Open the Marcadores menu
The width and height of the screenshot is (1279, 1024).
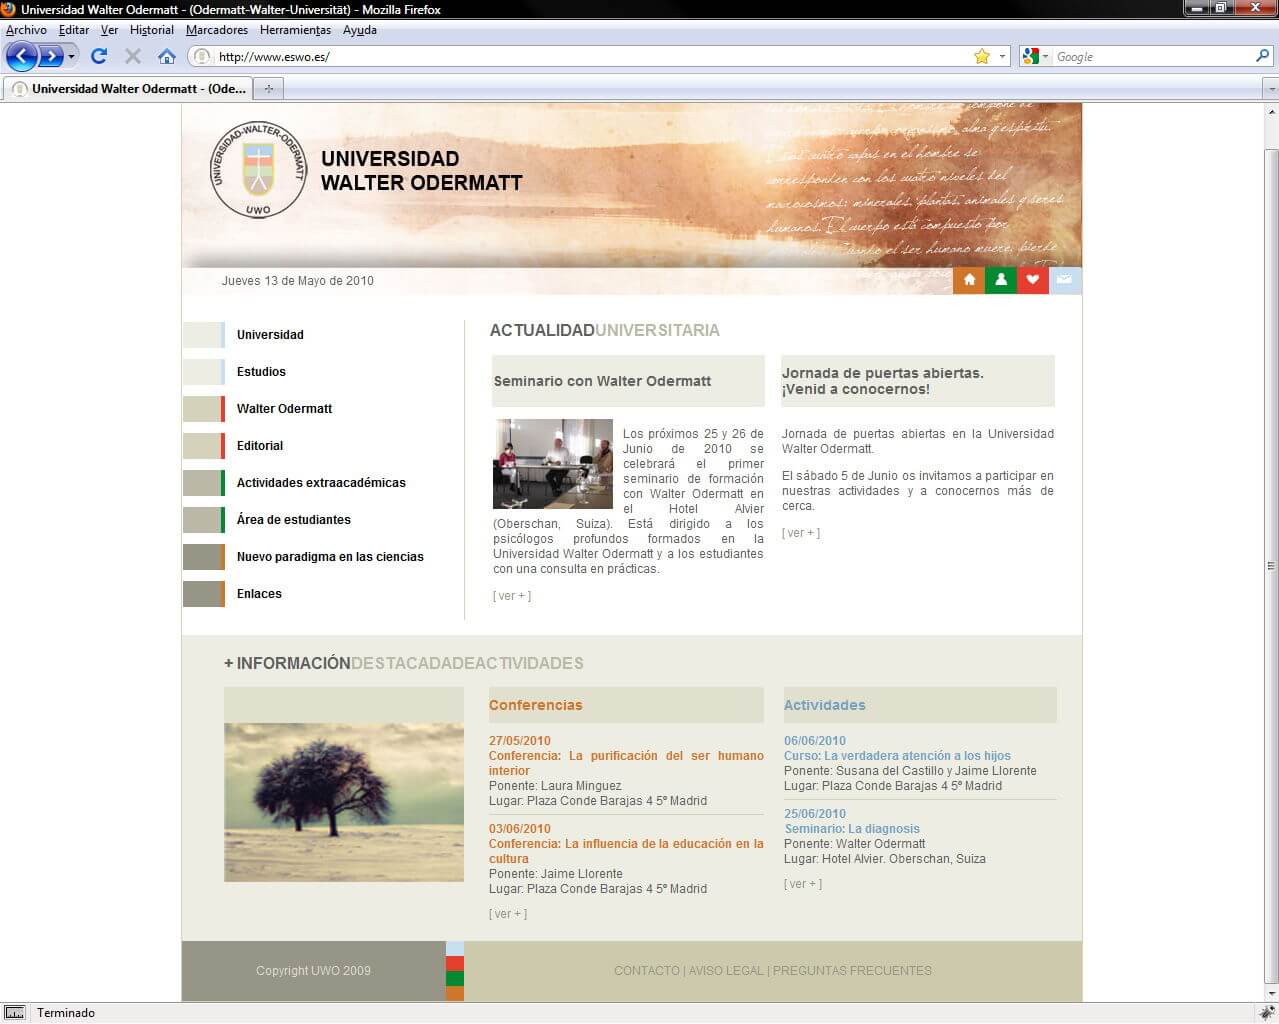[x=217, y=30]
